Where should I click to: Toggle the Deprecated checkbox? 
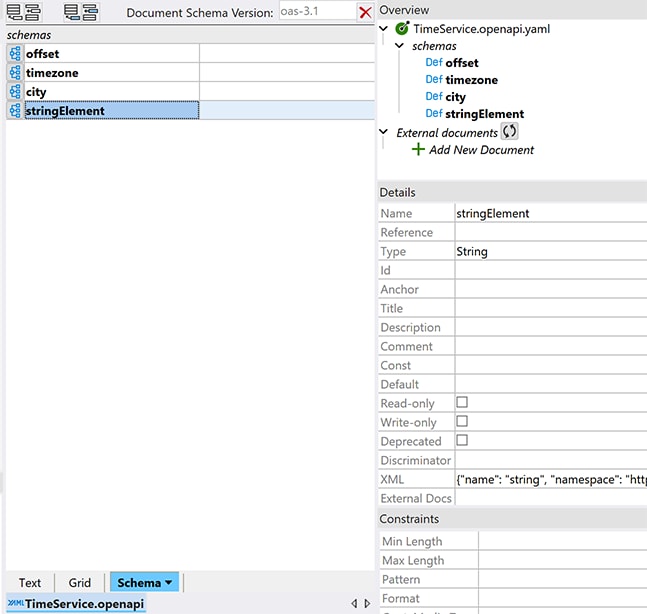click(462, 440)
